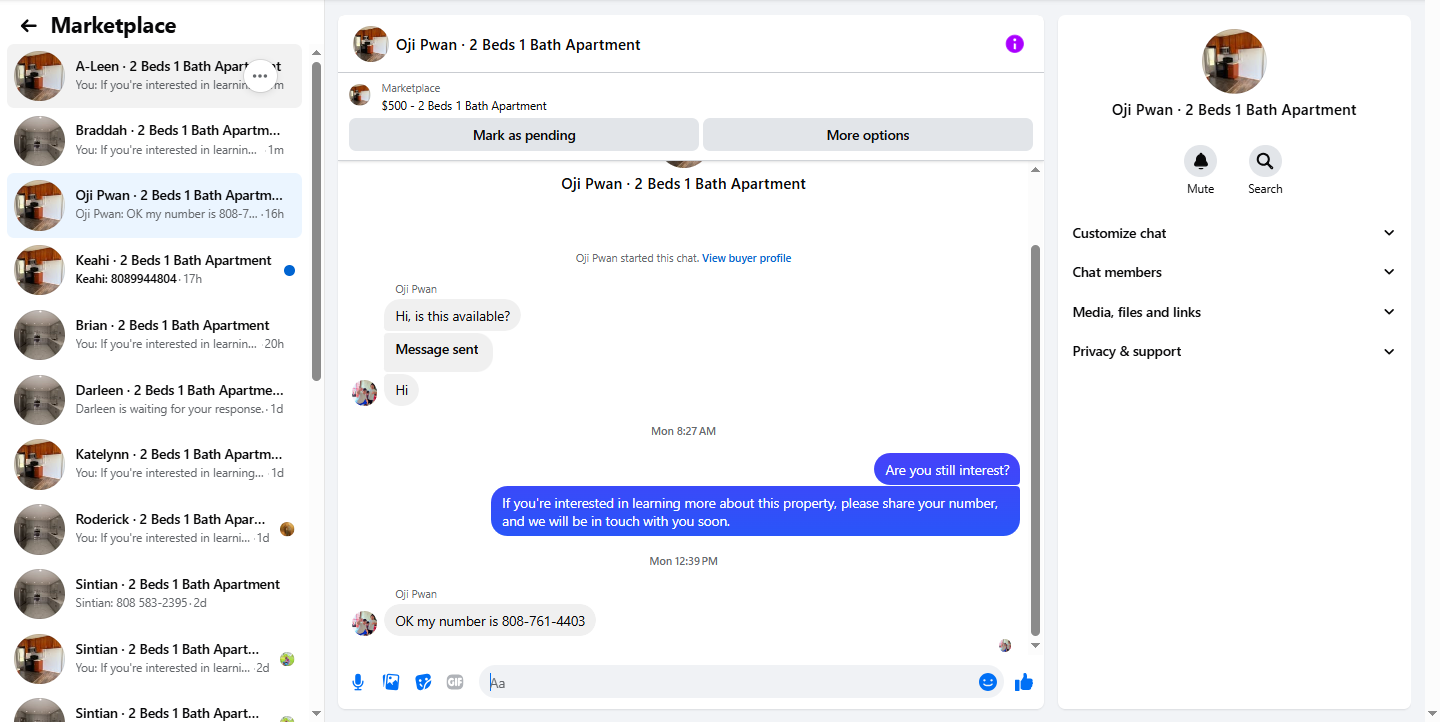The image size is (1440, 722).
Task: Open the emoji picker in message box
Action: coord(988,682)
